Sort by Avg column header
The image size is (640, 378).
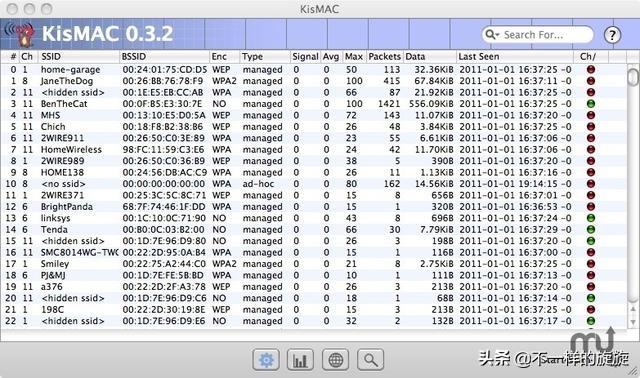coord(331,56)
